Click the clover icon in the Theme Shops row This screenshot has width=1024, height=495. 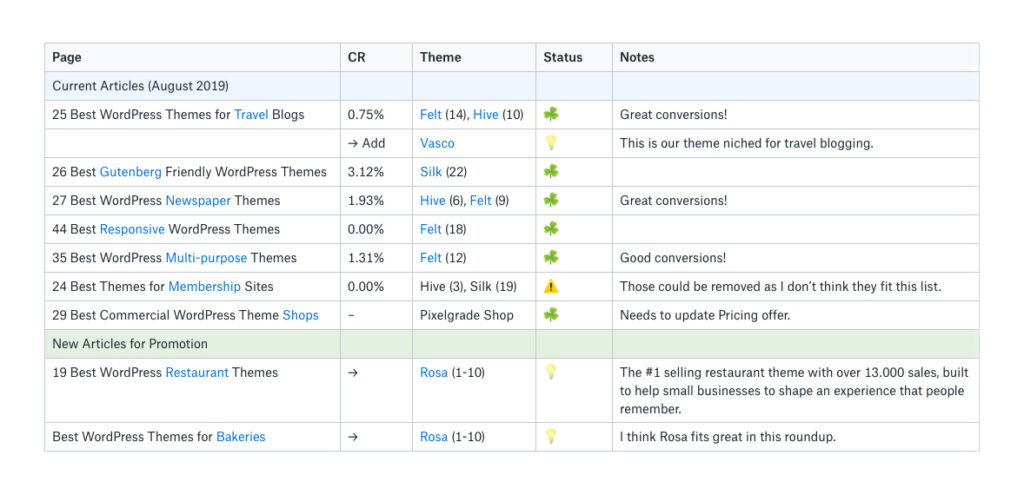point(551,315)
